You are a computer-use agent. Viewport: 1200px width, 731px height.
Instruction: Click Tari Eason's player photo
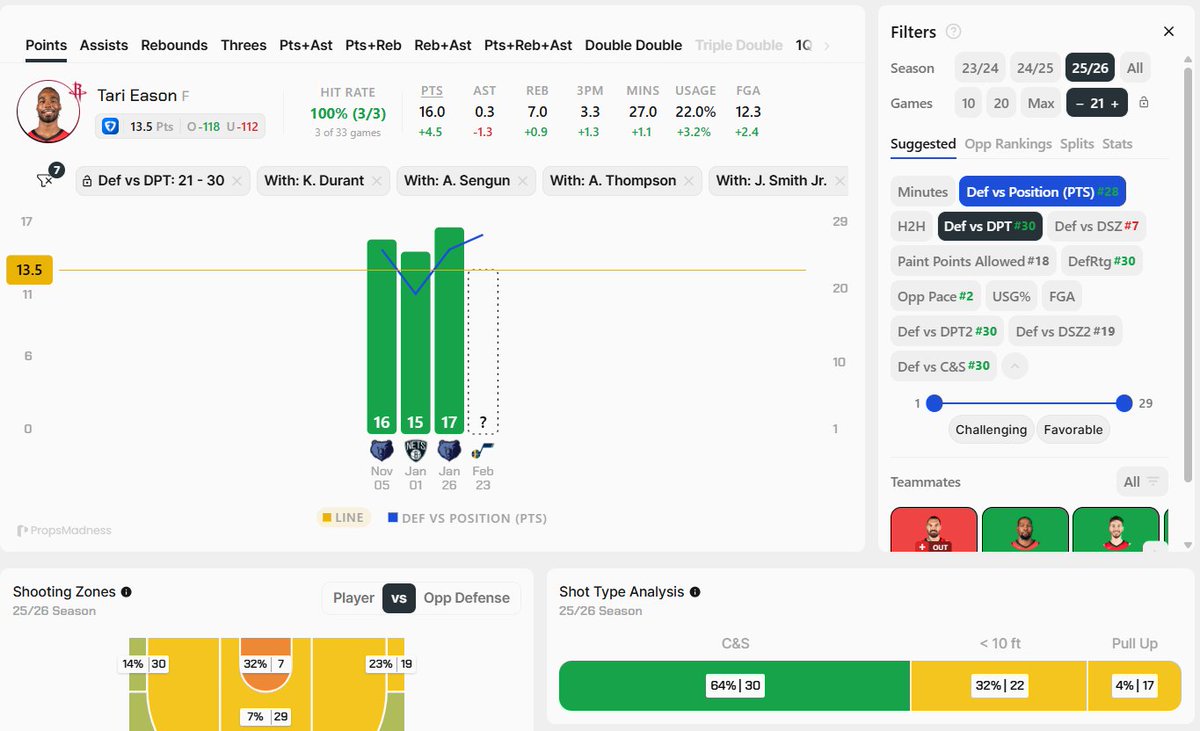click(48, 111)
